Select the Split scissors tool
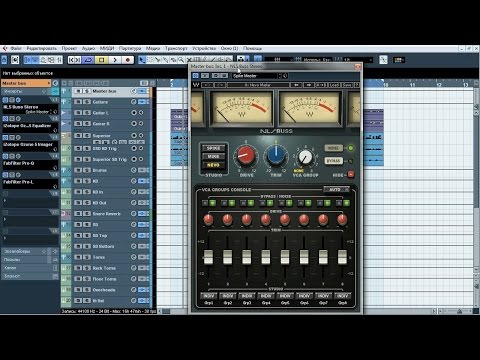480x360 pixels. [x=157, y=60]
